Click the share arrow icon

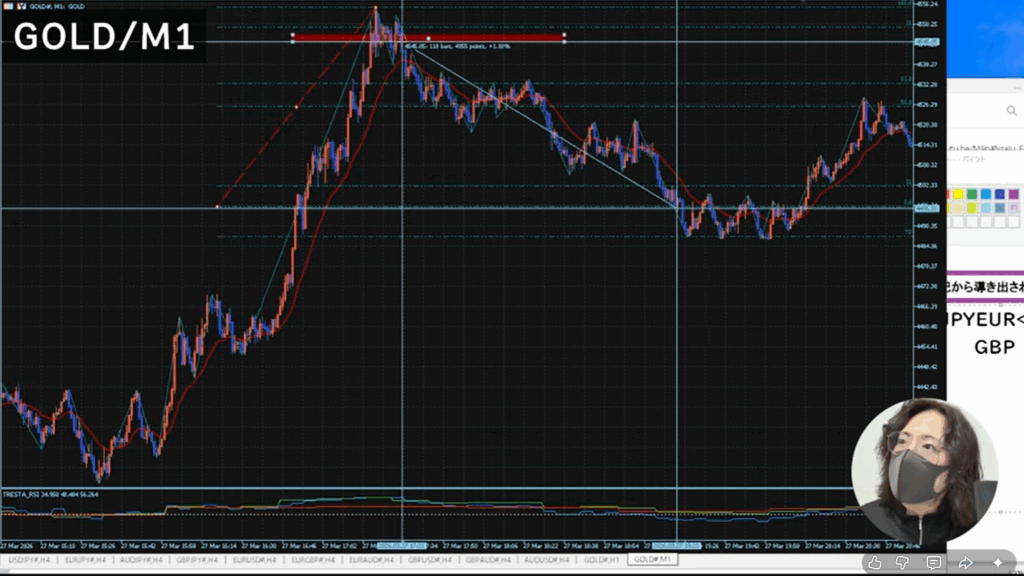coord(966,562)
